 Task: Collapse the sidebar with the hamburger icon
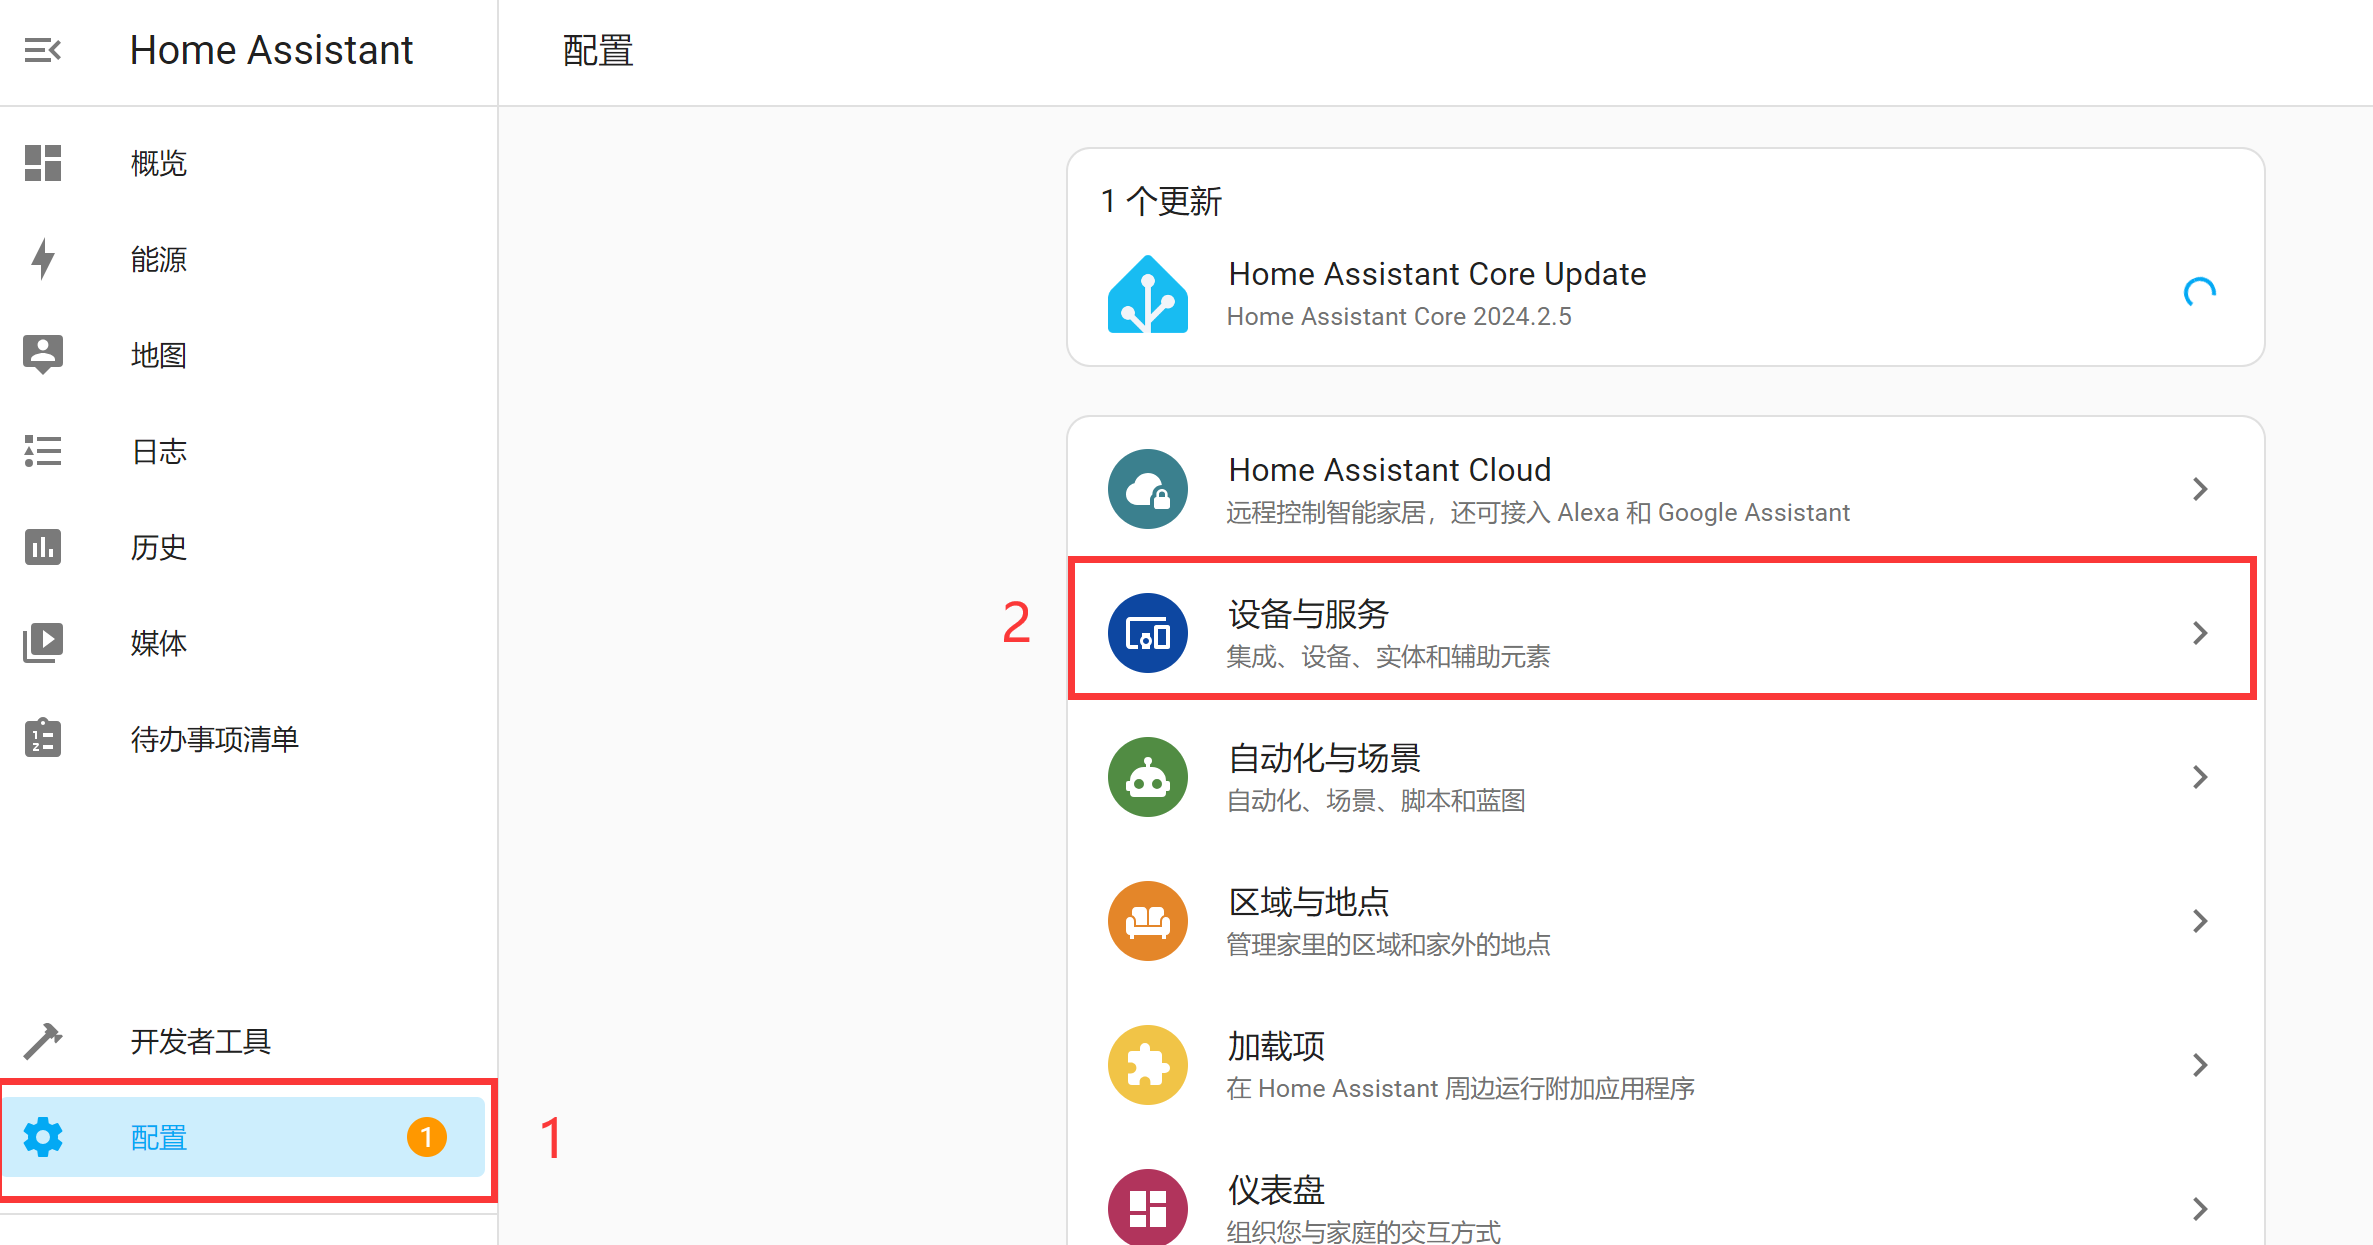click(x=43, y=50)
